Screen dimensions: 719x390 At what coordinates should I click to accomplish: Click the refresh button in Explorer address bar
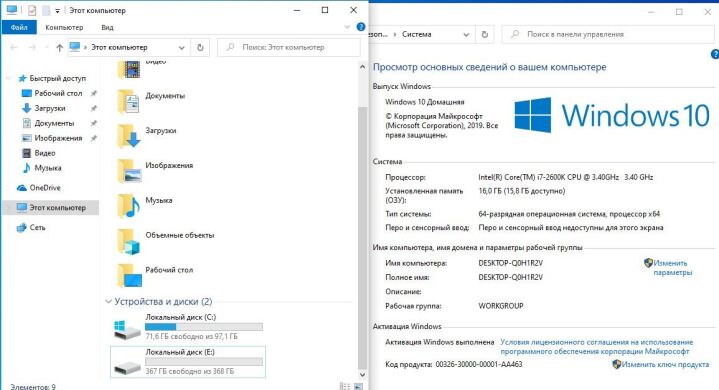tap(200, 47)
